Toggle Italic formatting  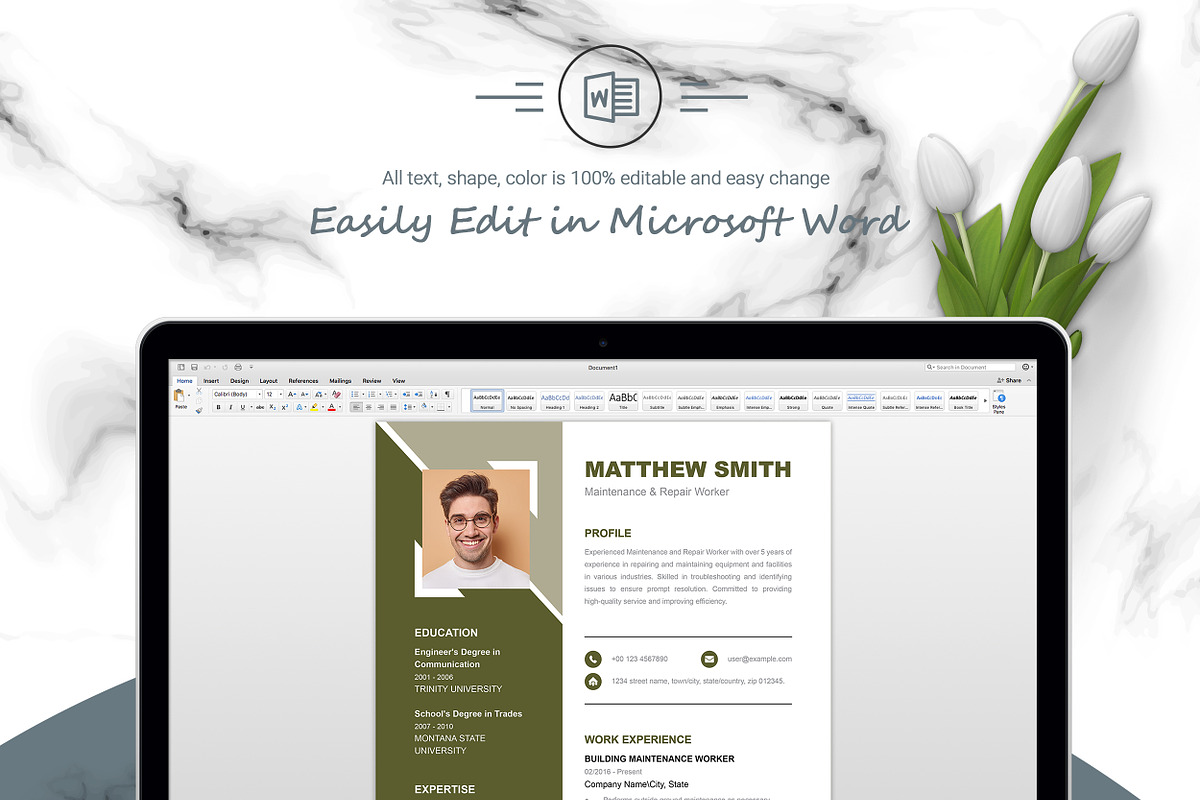pyautogui.click(x=231, y=407)
